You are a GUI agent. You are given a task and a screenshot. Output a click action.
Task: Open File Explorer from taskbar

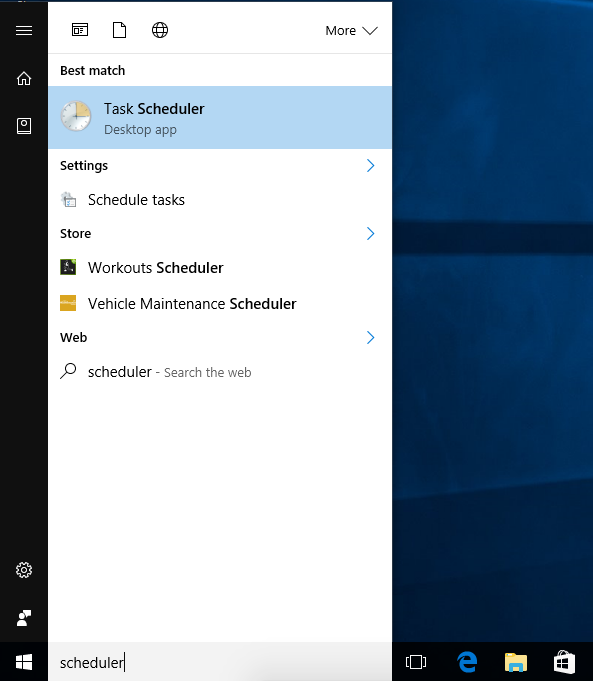[516, 662]
